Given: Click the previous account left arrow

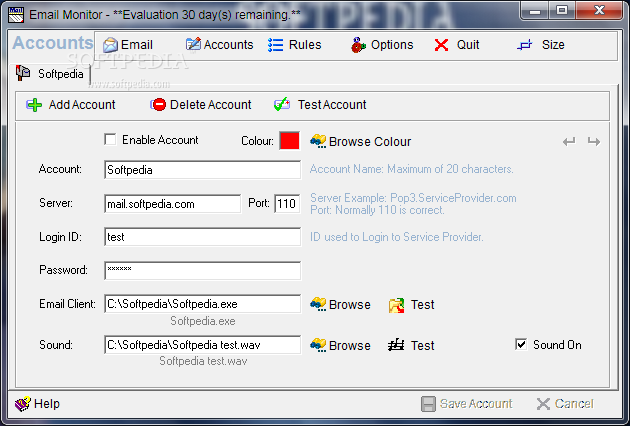Looking at the screenshot, I should click(569, 141).
